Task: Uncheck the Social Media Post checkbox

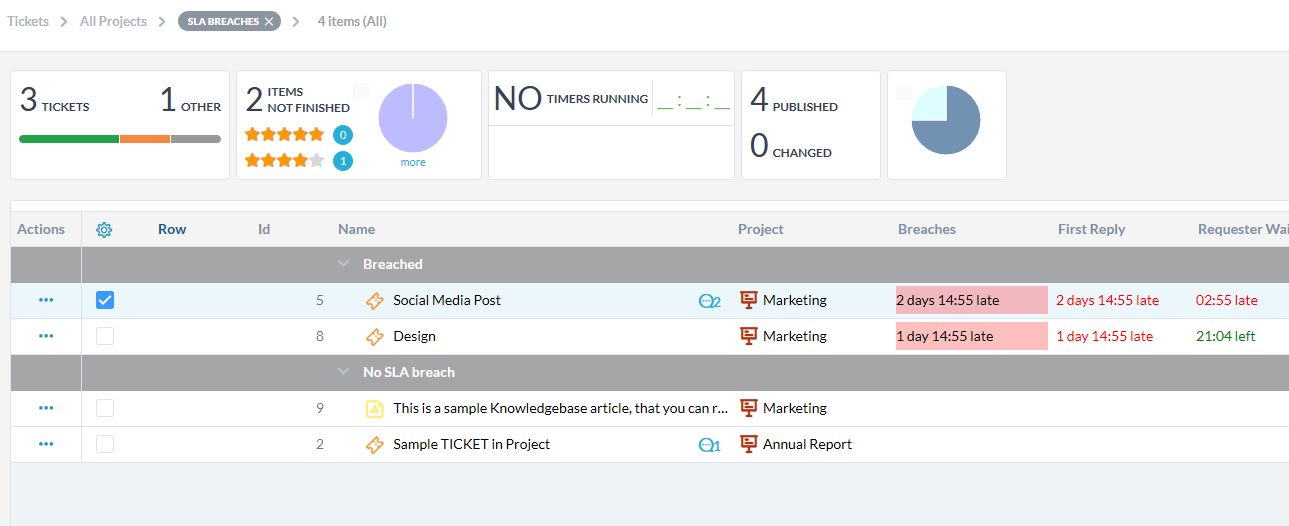Action: pyautogui.click(x=105, y=300)
